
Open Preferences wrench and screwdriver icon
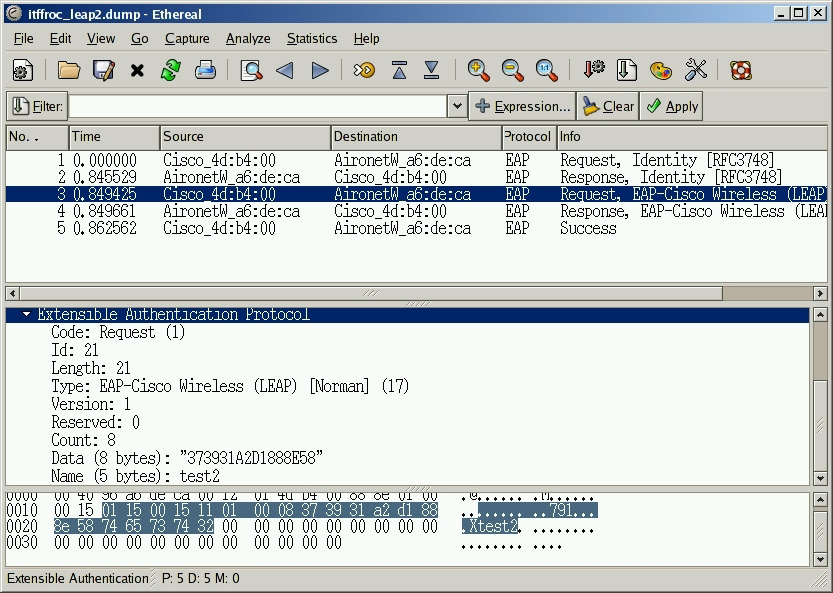click(x=696, y=70)
